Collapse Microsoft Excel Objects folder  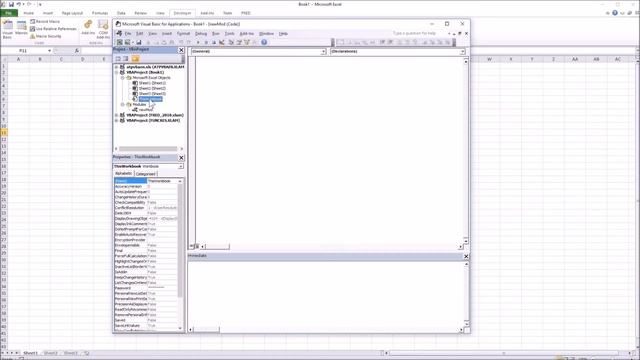tap(122, 78)
